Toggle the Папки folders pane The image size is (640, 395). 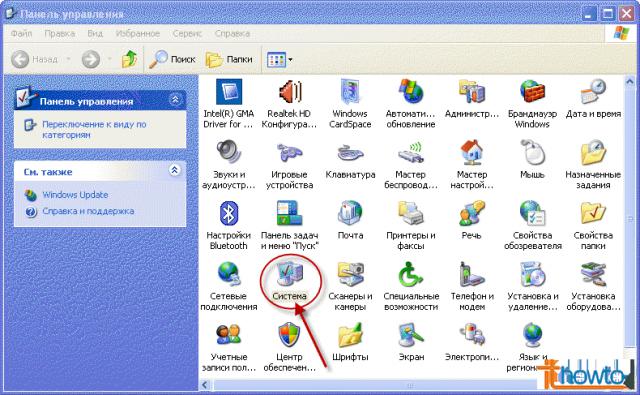(x=229, y=60)
